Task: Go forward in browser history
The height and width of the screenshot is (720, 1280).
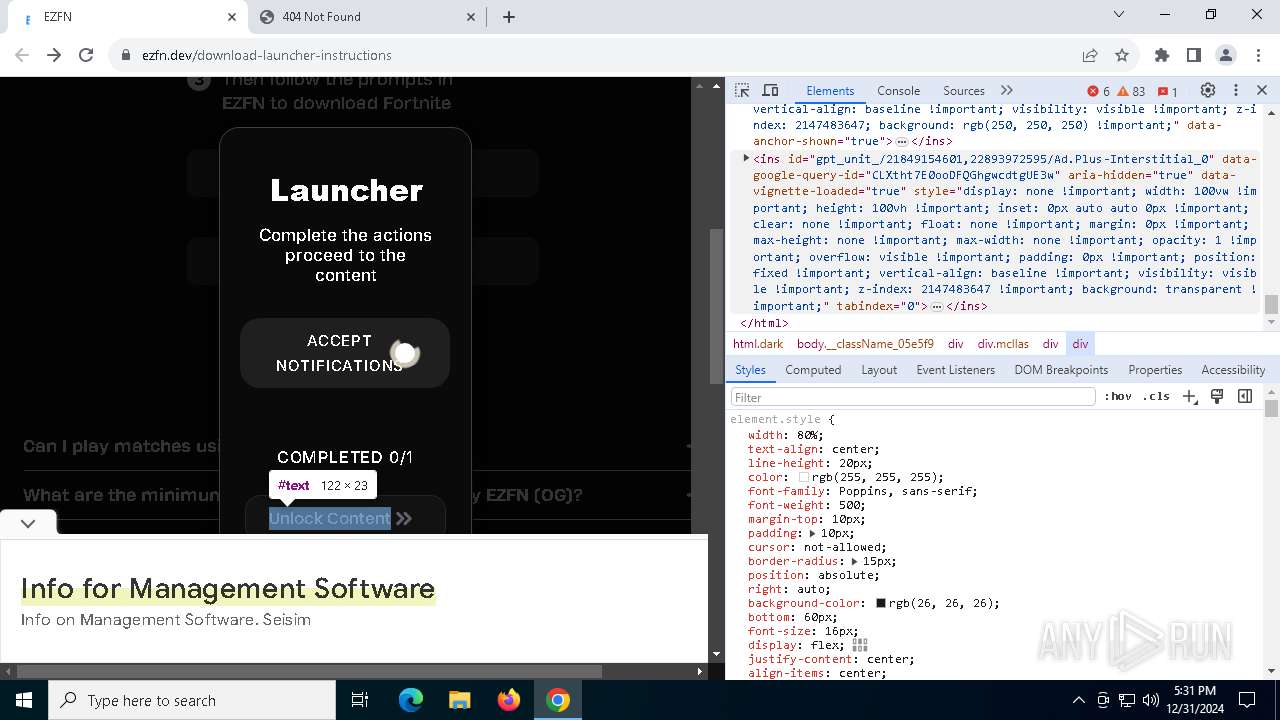Action: [x=54, y=55]
